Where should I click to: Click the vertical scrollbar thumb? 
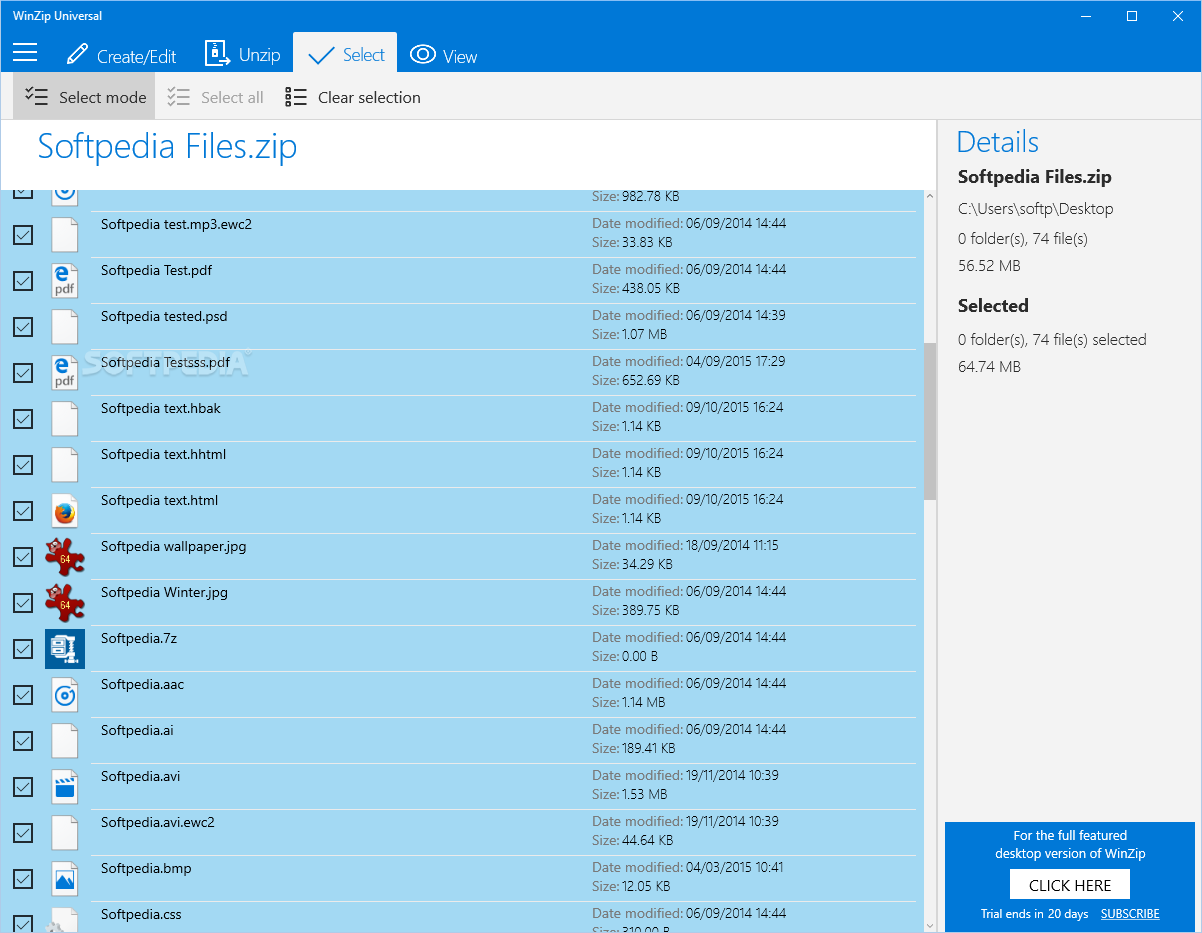(930, 421)
